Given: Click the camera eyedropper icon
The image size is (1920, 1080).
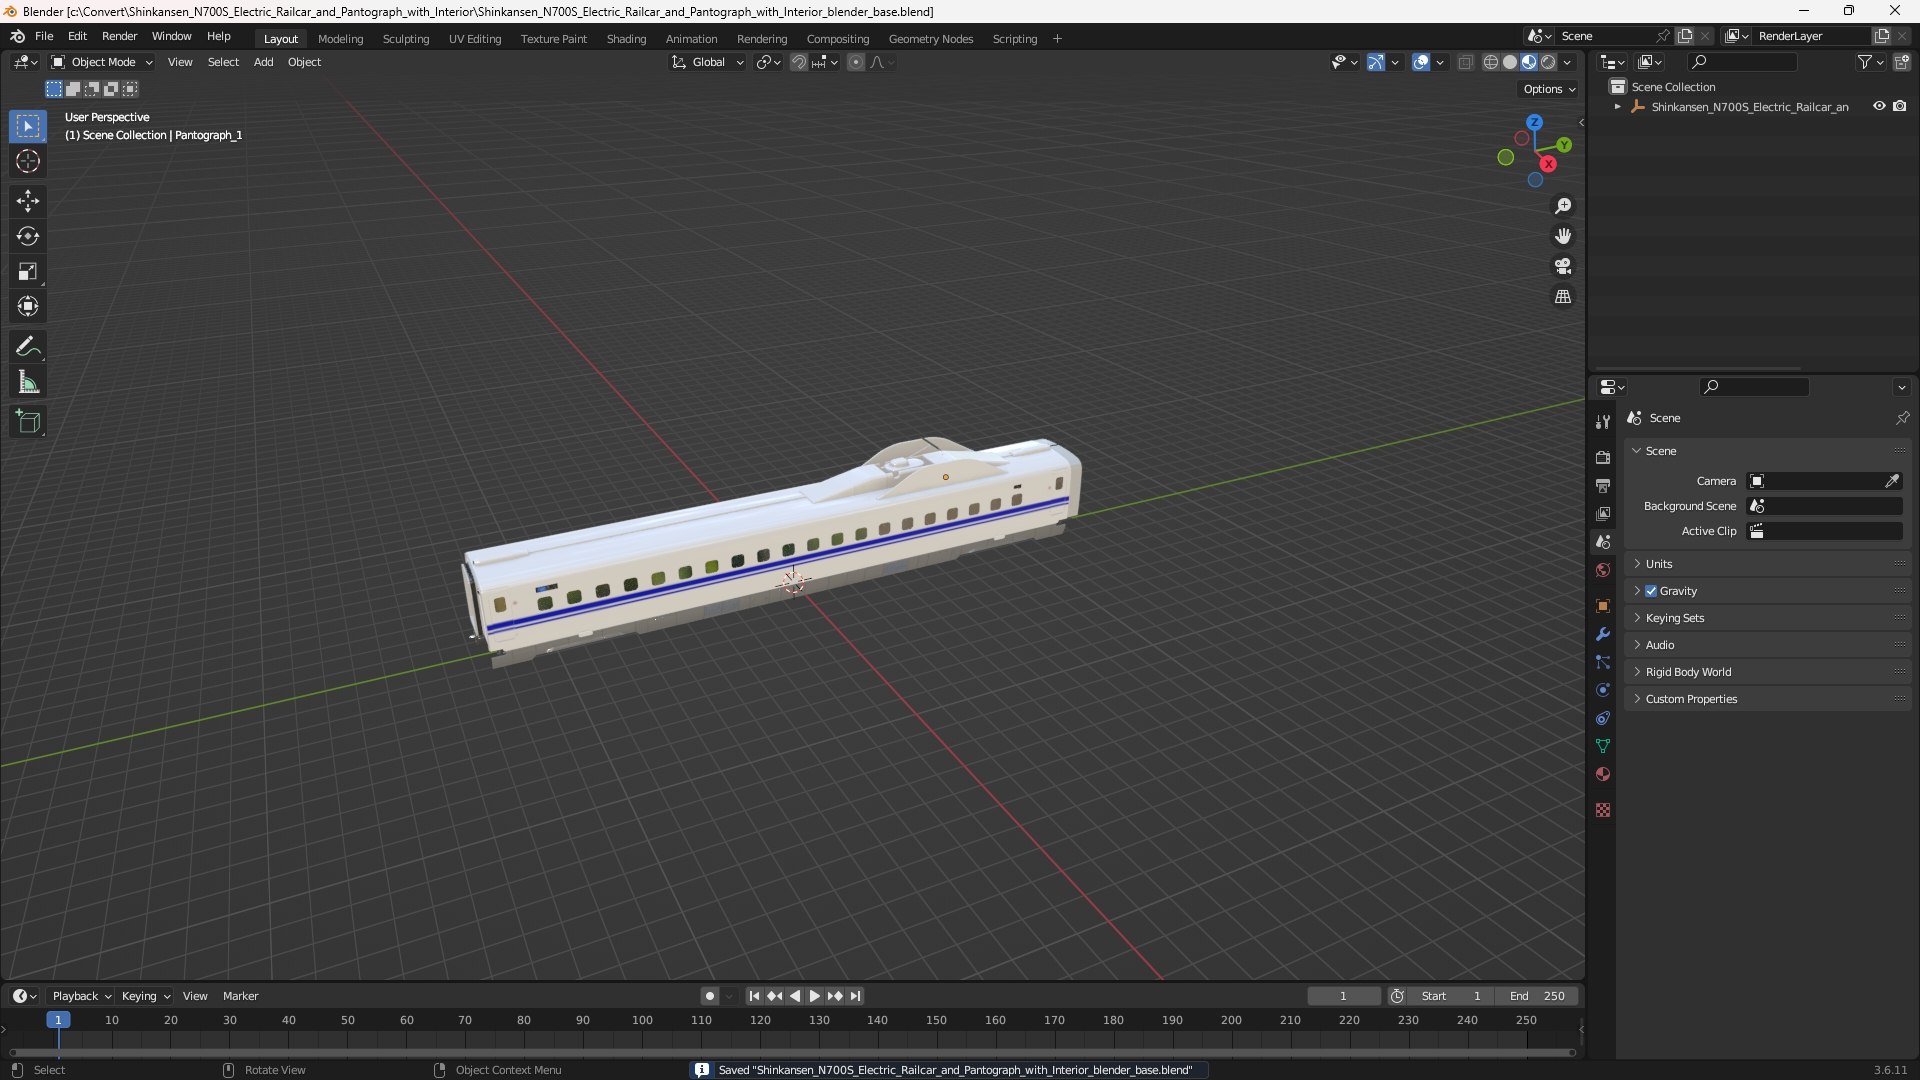Looking at the screenshot, I should click(1892, 481).
